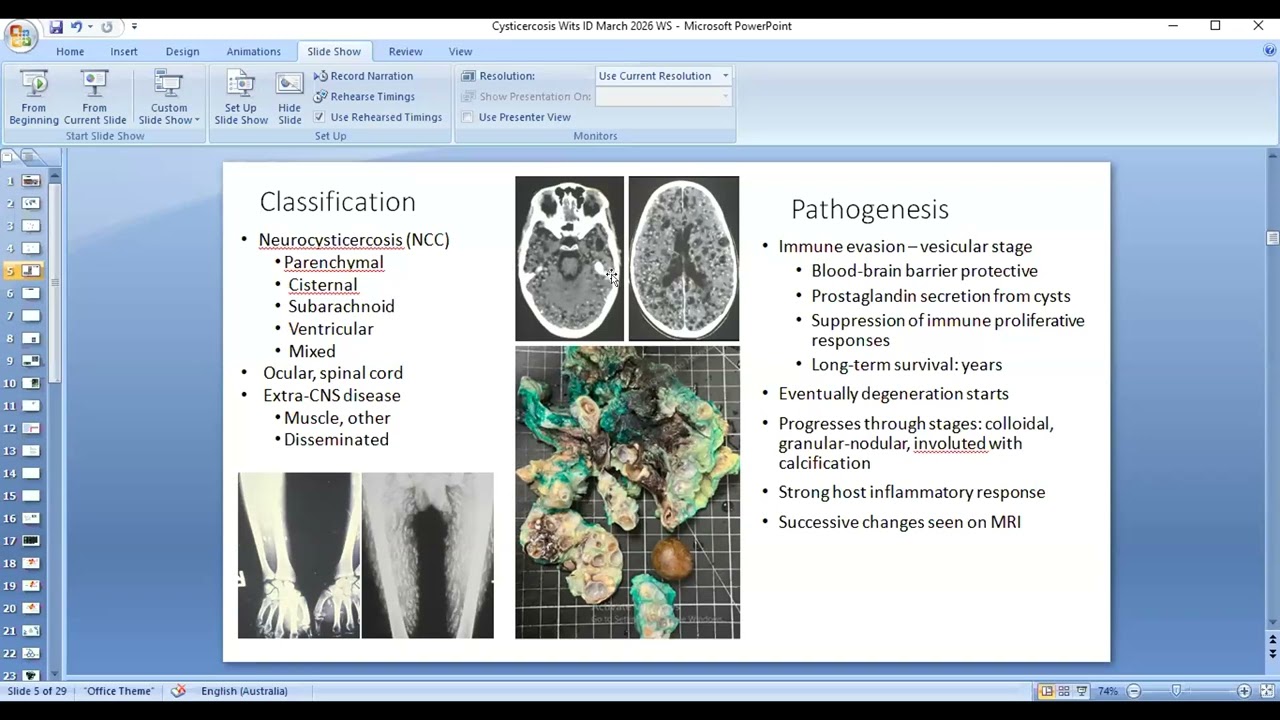
Task: Click English (Australia) language indicator
Action: [244, 691]
